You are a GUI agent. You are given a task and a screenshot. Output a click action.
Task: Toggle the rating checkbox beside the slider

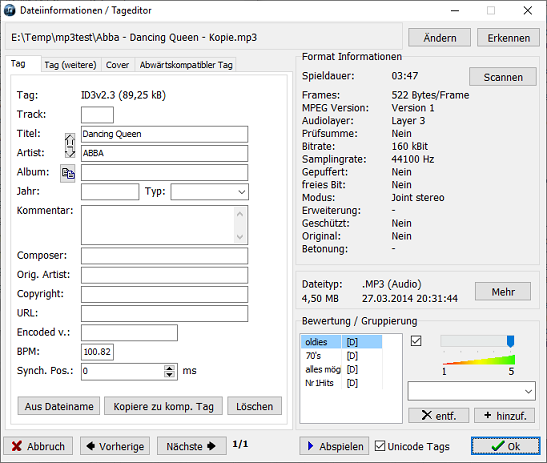point(416,341)
